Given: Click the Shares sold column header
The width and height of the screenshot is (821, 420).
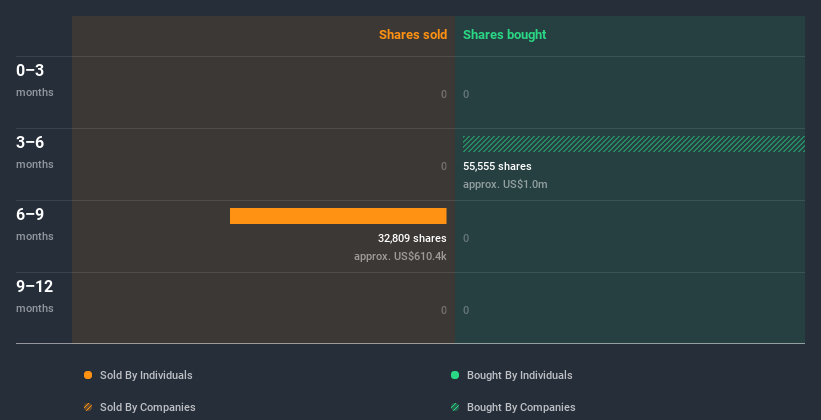Looking at the screenshot, I should [x=412, y=35].
